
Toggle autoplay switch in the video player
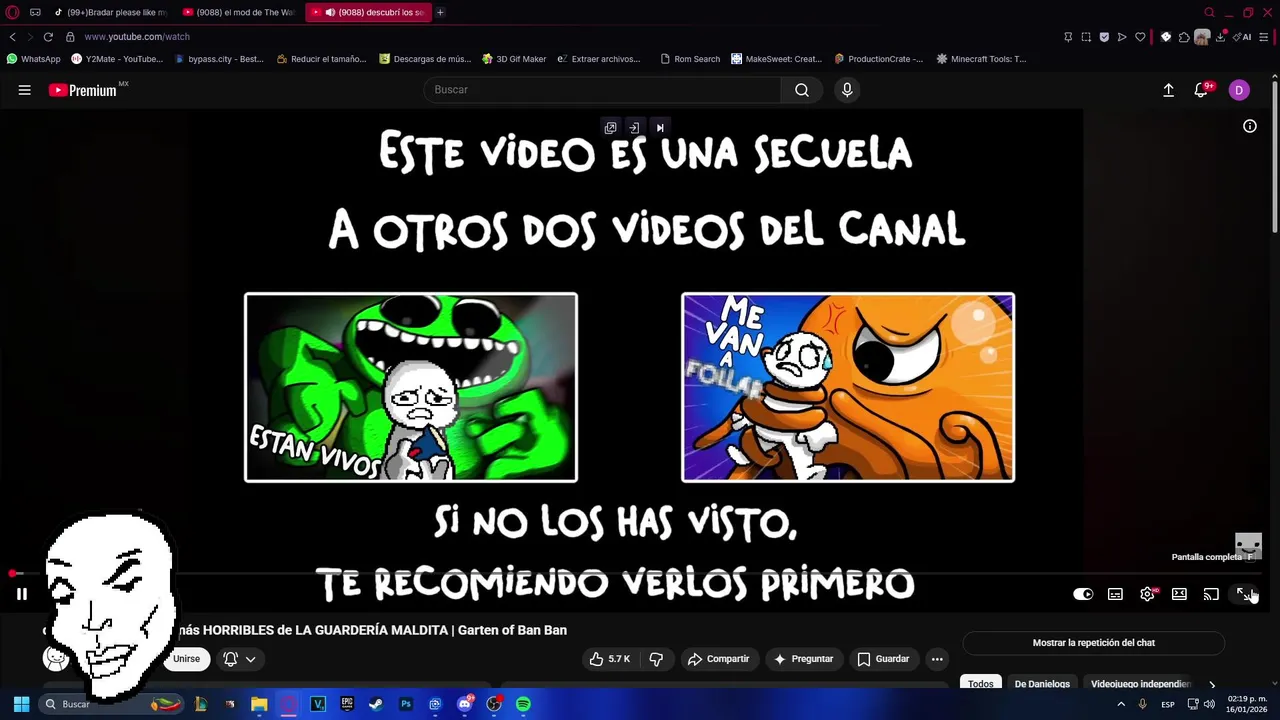1083,594
